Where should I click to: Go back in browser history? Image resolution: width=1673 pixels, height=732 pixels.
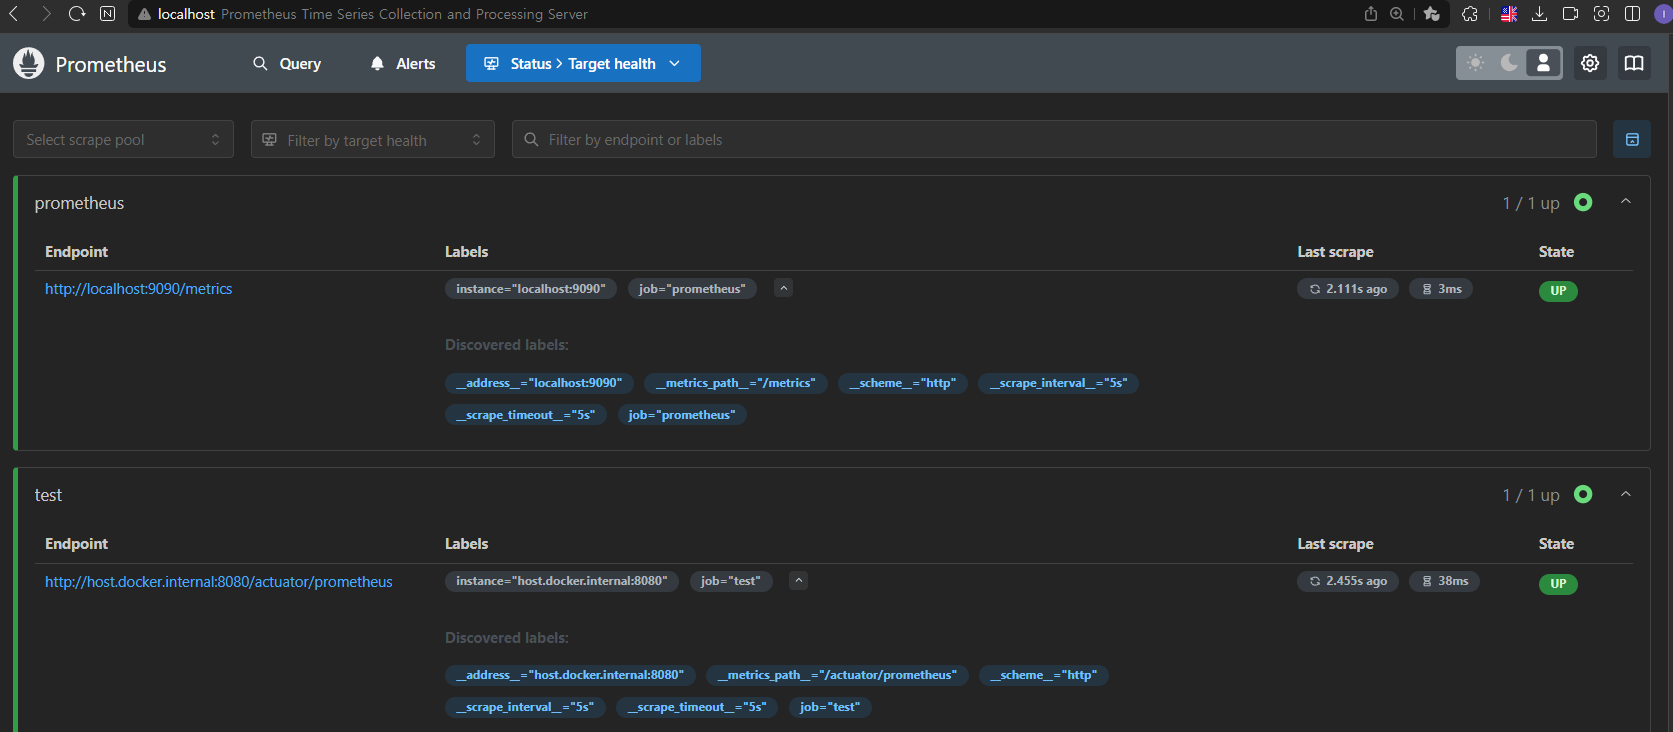[x=15, y=14]
